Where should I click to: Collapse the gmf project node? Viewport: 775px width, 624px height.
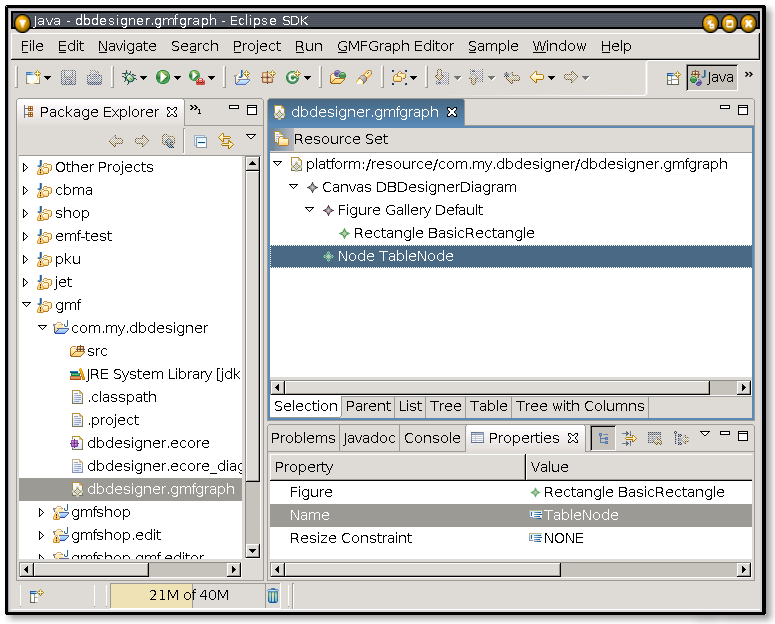(26, 305)
